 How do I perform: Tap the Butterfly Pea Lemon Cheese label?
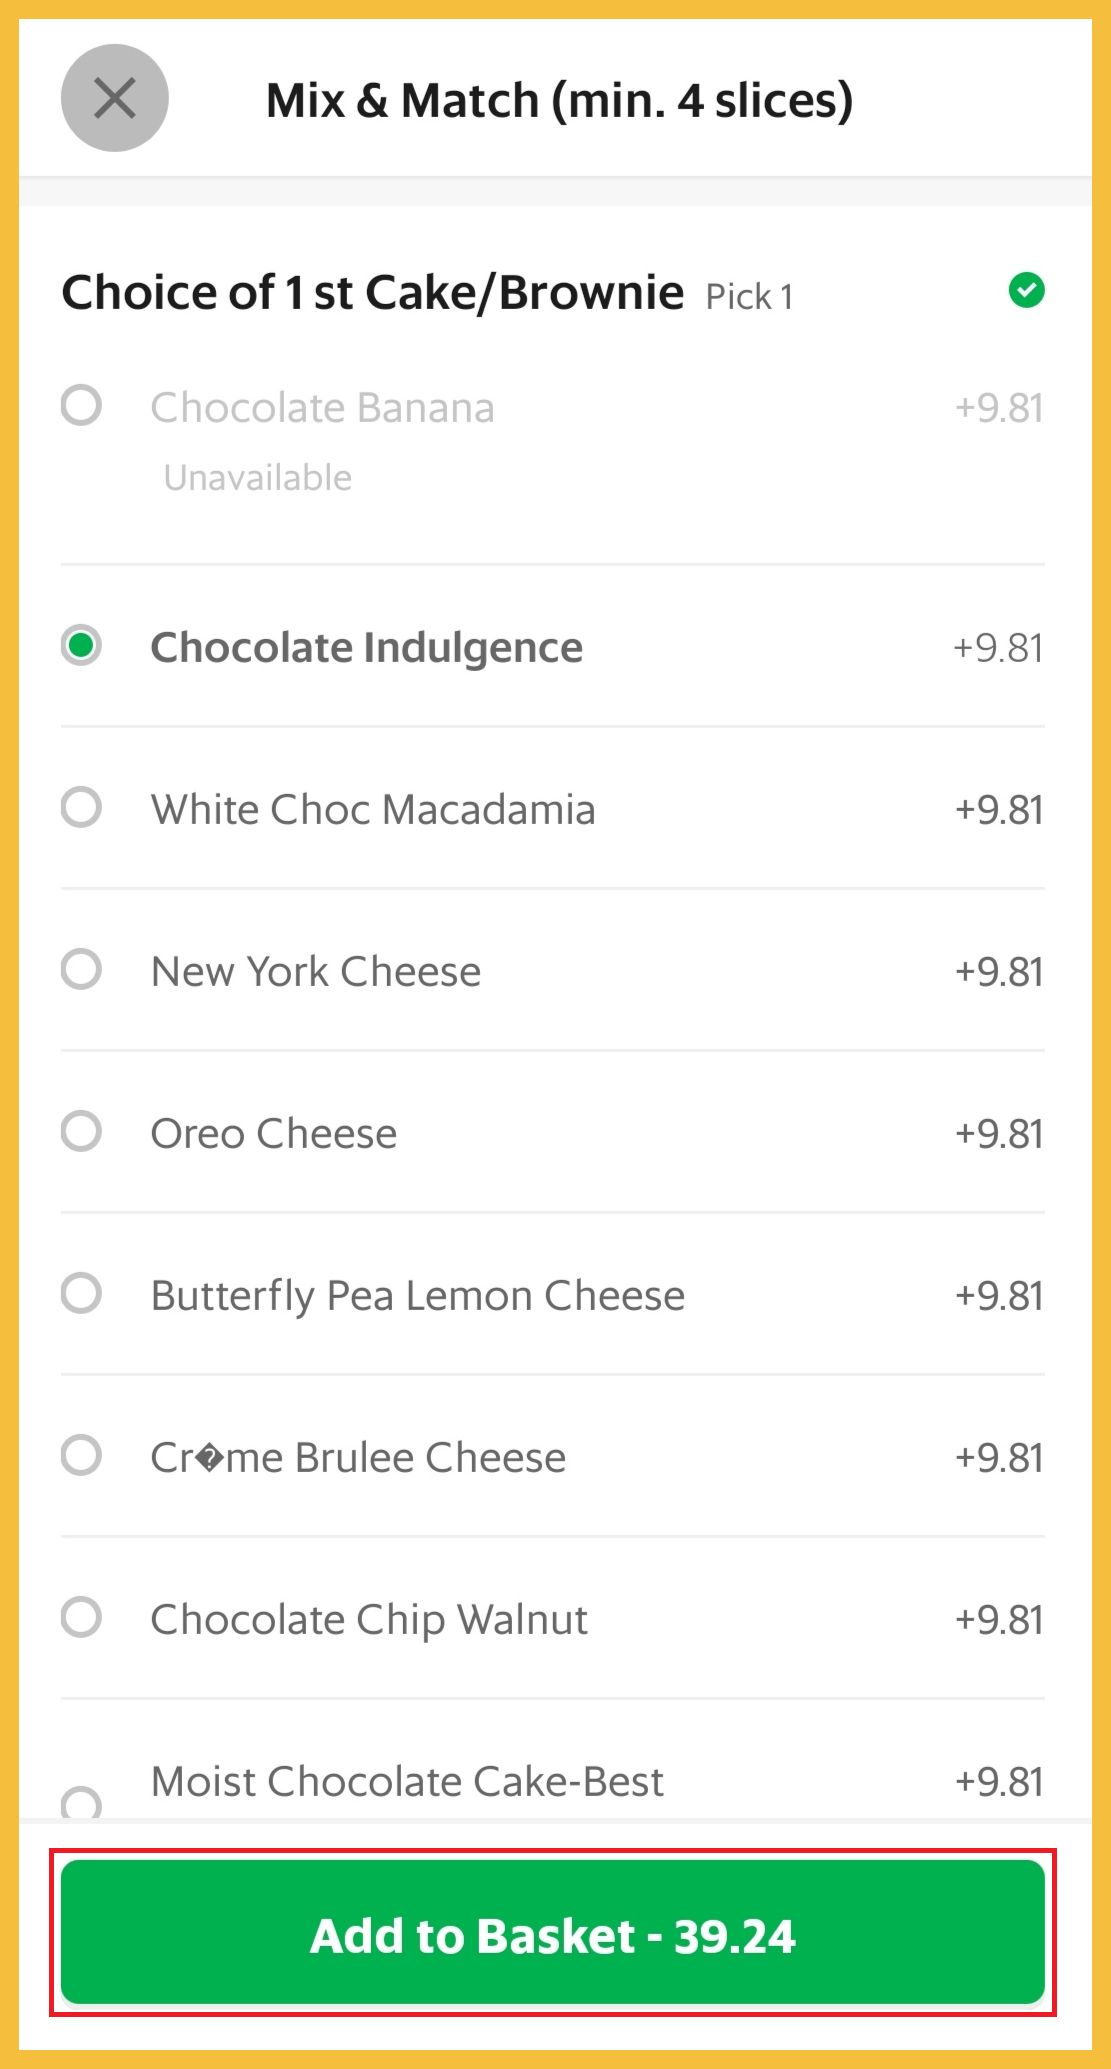pos(418,1296)
